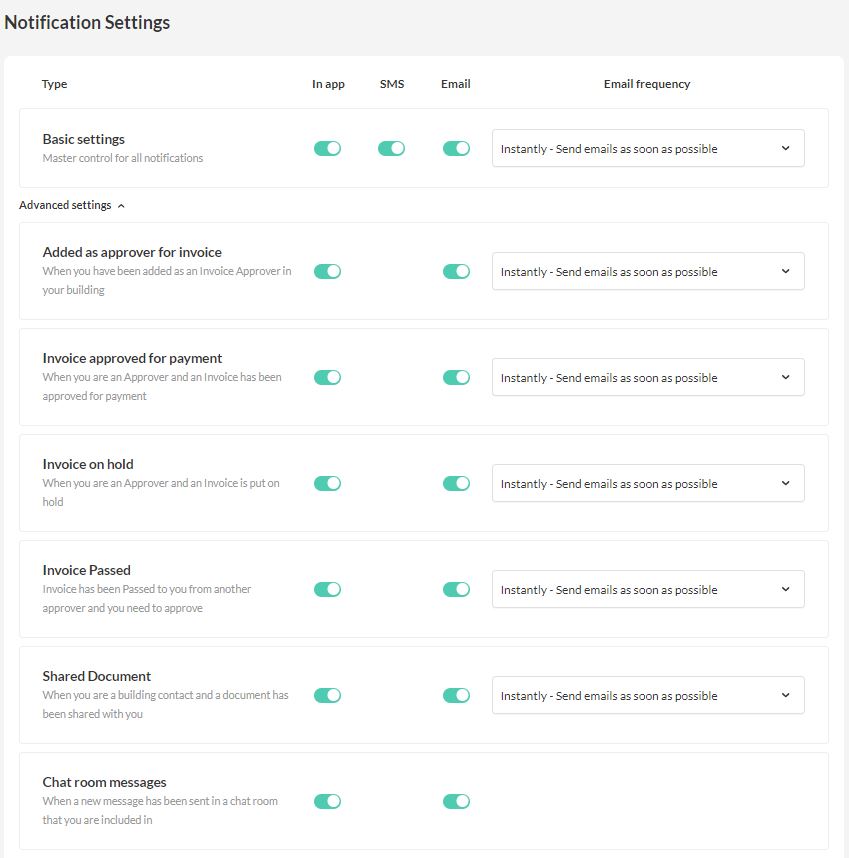Open email frequency for Shared Document
The height and width of the screenshot is (858, 849).
point(648,695)
